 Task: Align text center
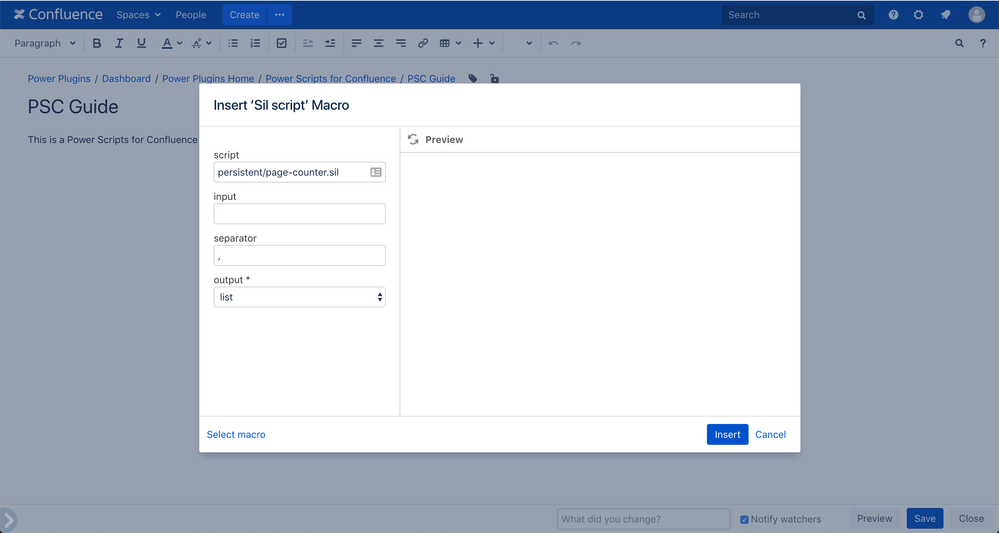point(378,43)
